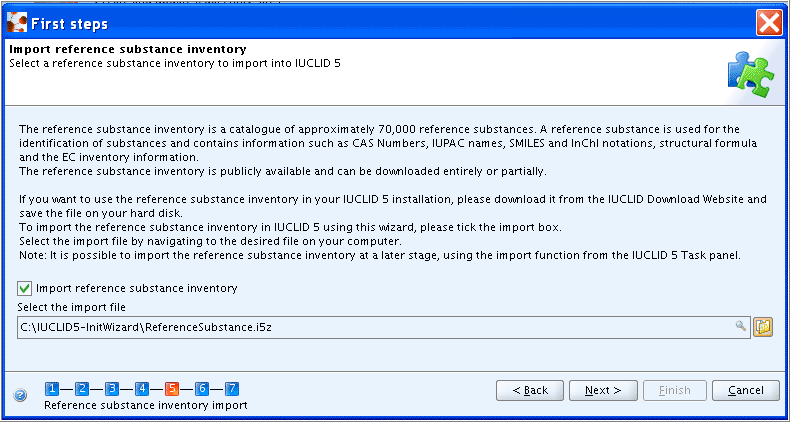Click the IUCLID logo in title bar

tap(17, 23)
